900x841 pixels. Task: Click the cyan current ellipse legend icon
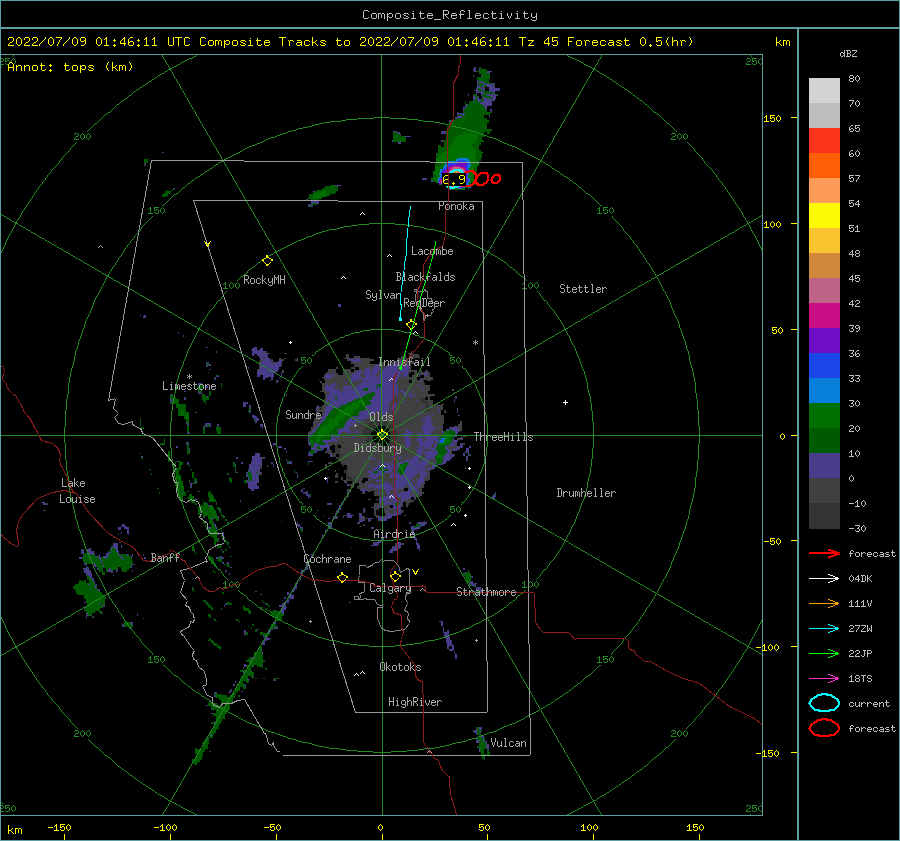[x=824, y=703]
